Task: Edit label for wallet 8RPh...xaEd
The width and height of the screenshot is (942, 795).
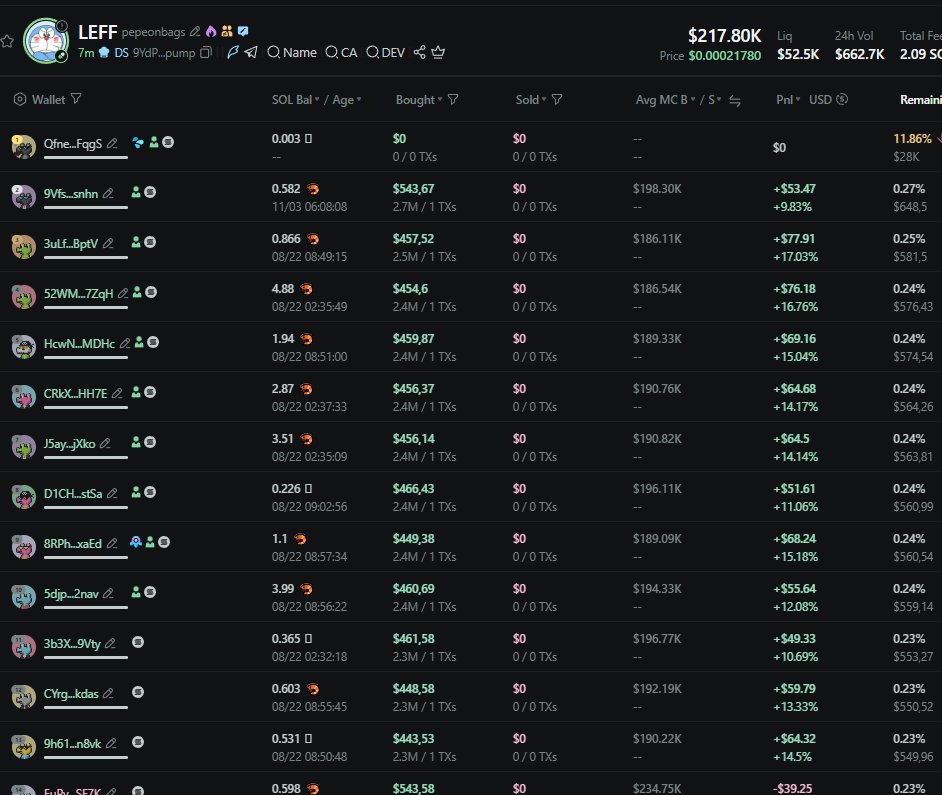Action: pyautogui.click(x=112, y=543)
